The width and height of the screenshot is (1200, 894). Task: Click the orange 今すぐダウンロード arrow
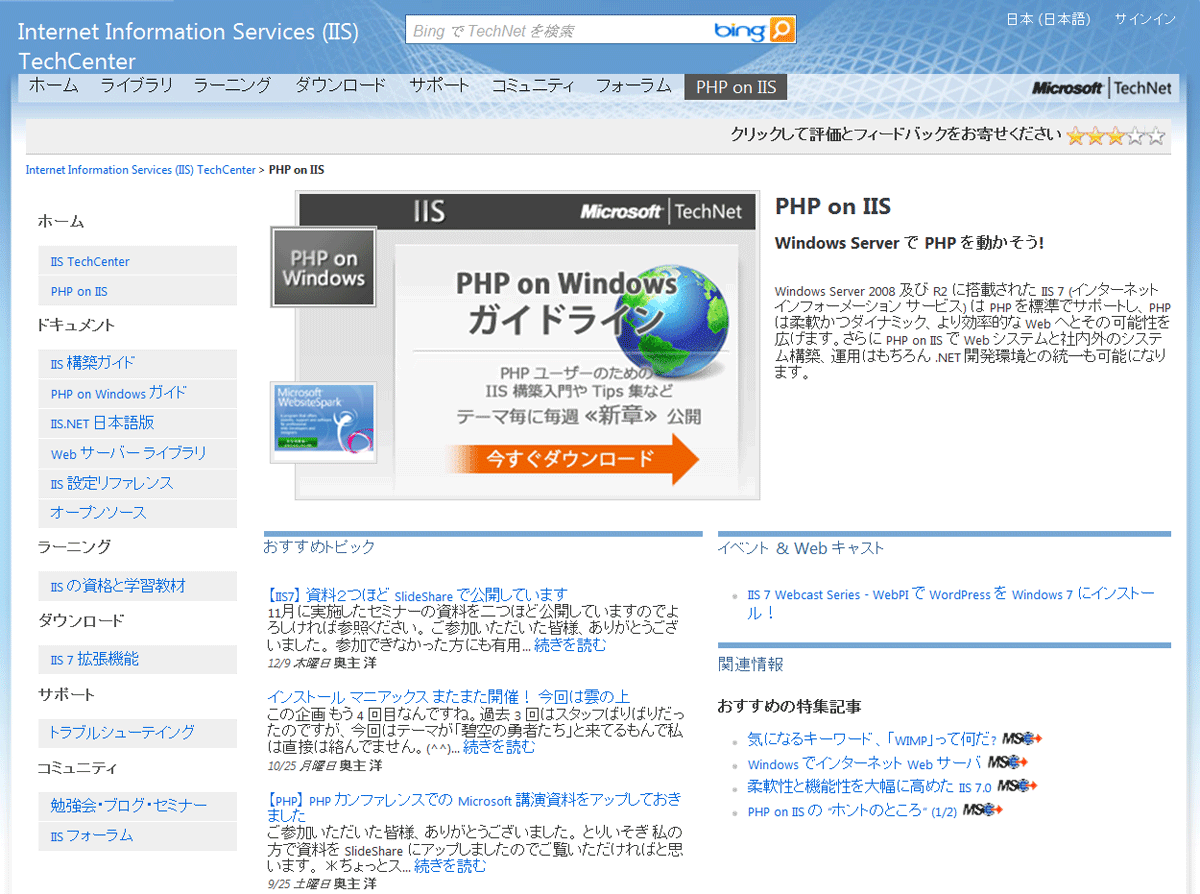(x=573, y=458)
